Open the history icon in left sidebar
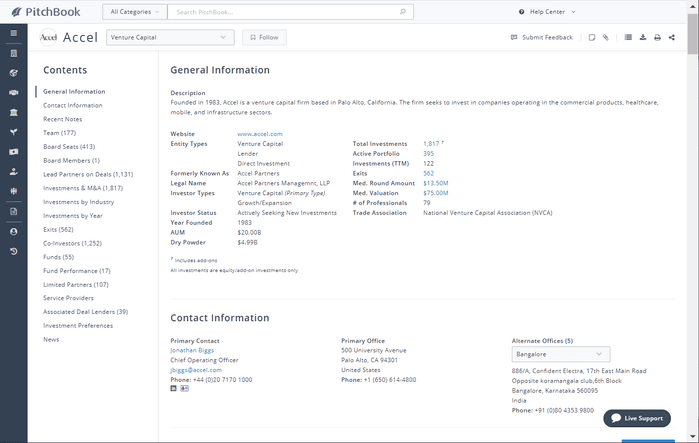The height and width of the screenshot is (443, 699). pos(13,250)
